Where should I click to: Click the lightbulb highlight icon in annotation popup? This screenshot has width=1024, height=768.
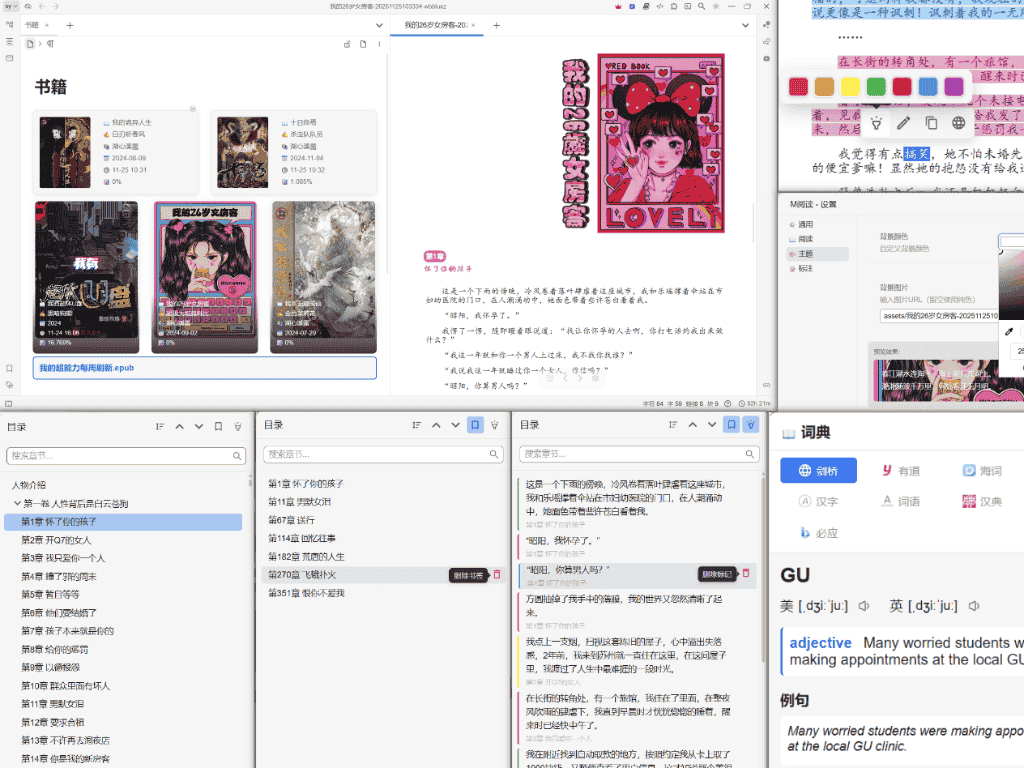(x=876, y=123)
